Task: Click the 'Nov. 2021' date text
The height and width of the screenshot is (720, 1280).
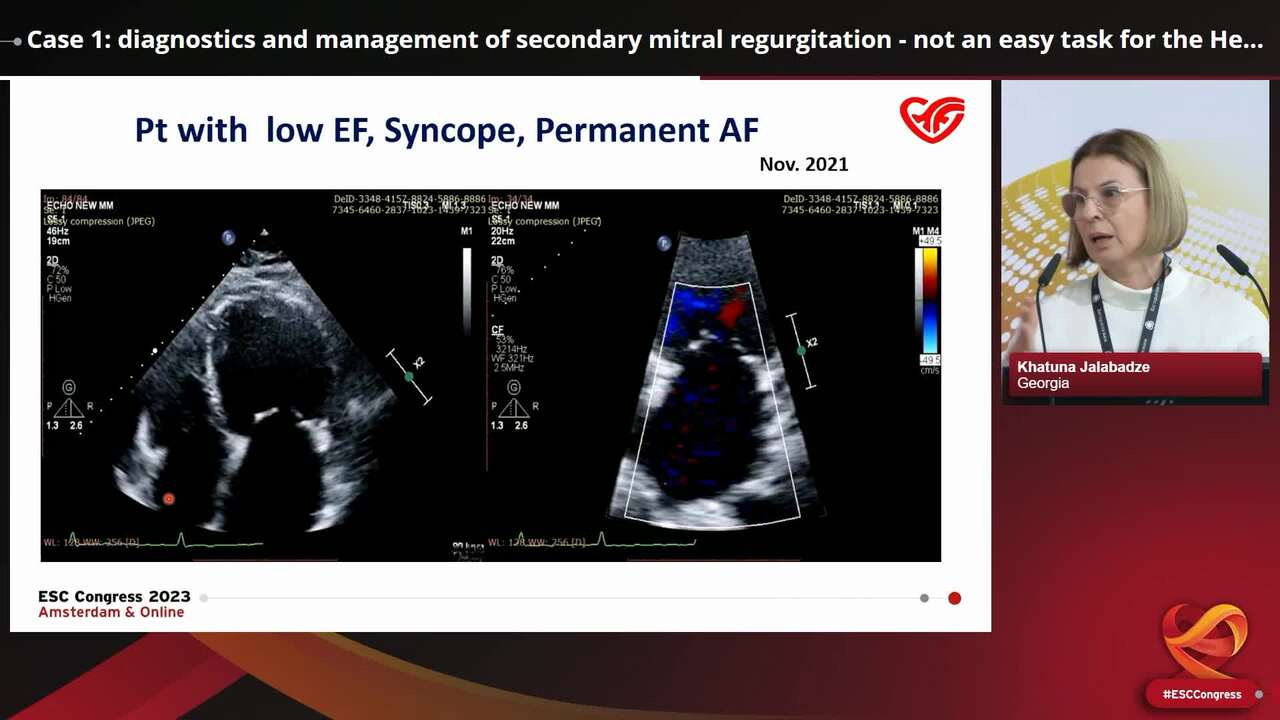Action: click(x=804, y=164)
